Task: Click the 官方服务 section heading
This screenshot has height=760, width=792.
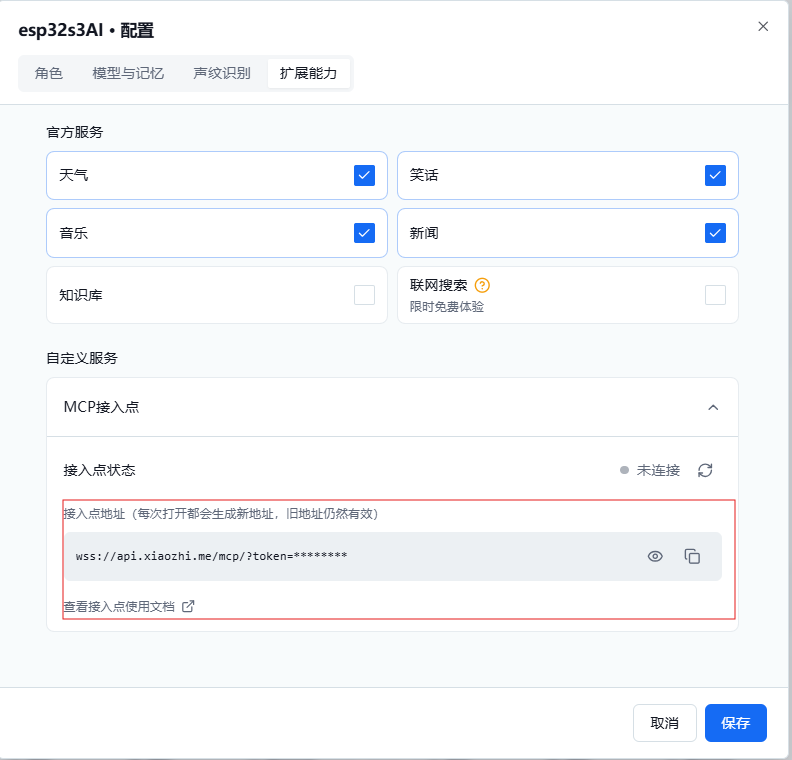Action: (x=75, y=132)
